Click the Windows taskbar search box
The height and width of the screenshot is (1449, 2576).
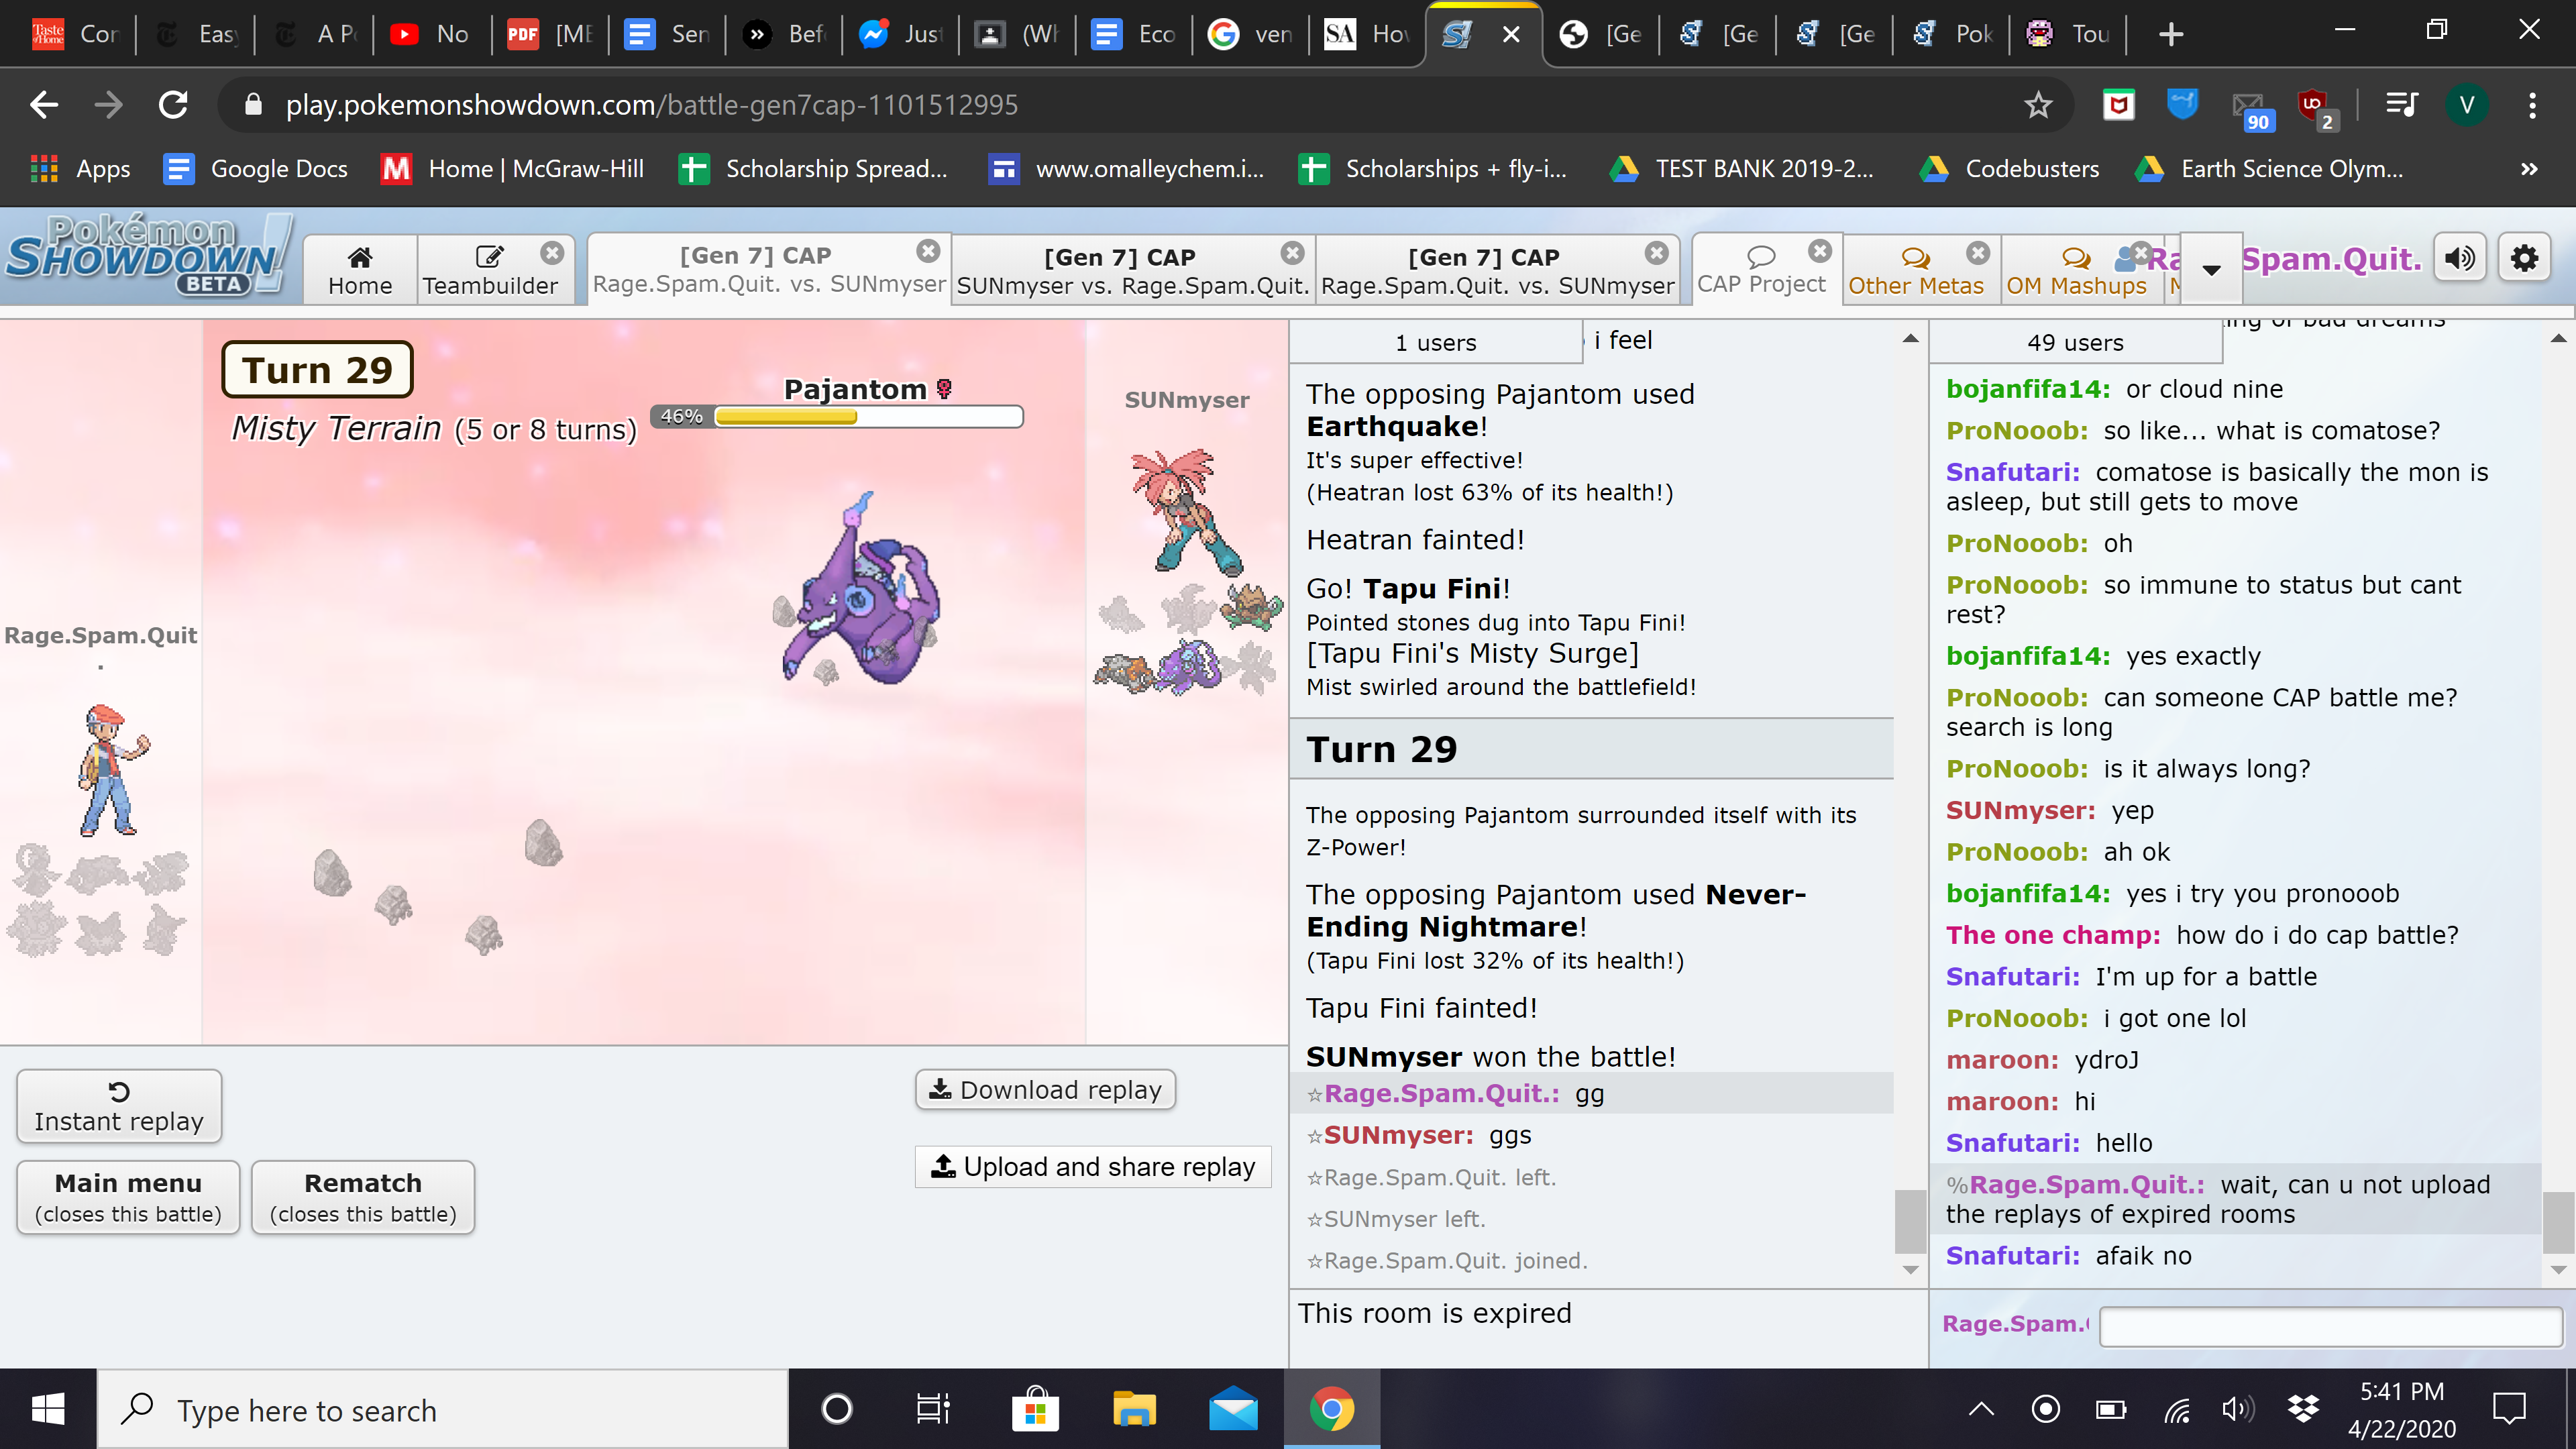coord(442,1409)
